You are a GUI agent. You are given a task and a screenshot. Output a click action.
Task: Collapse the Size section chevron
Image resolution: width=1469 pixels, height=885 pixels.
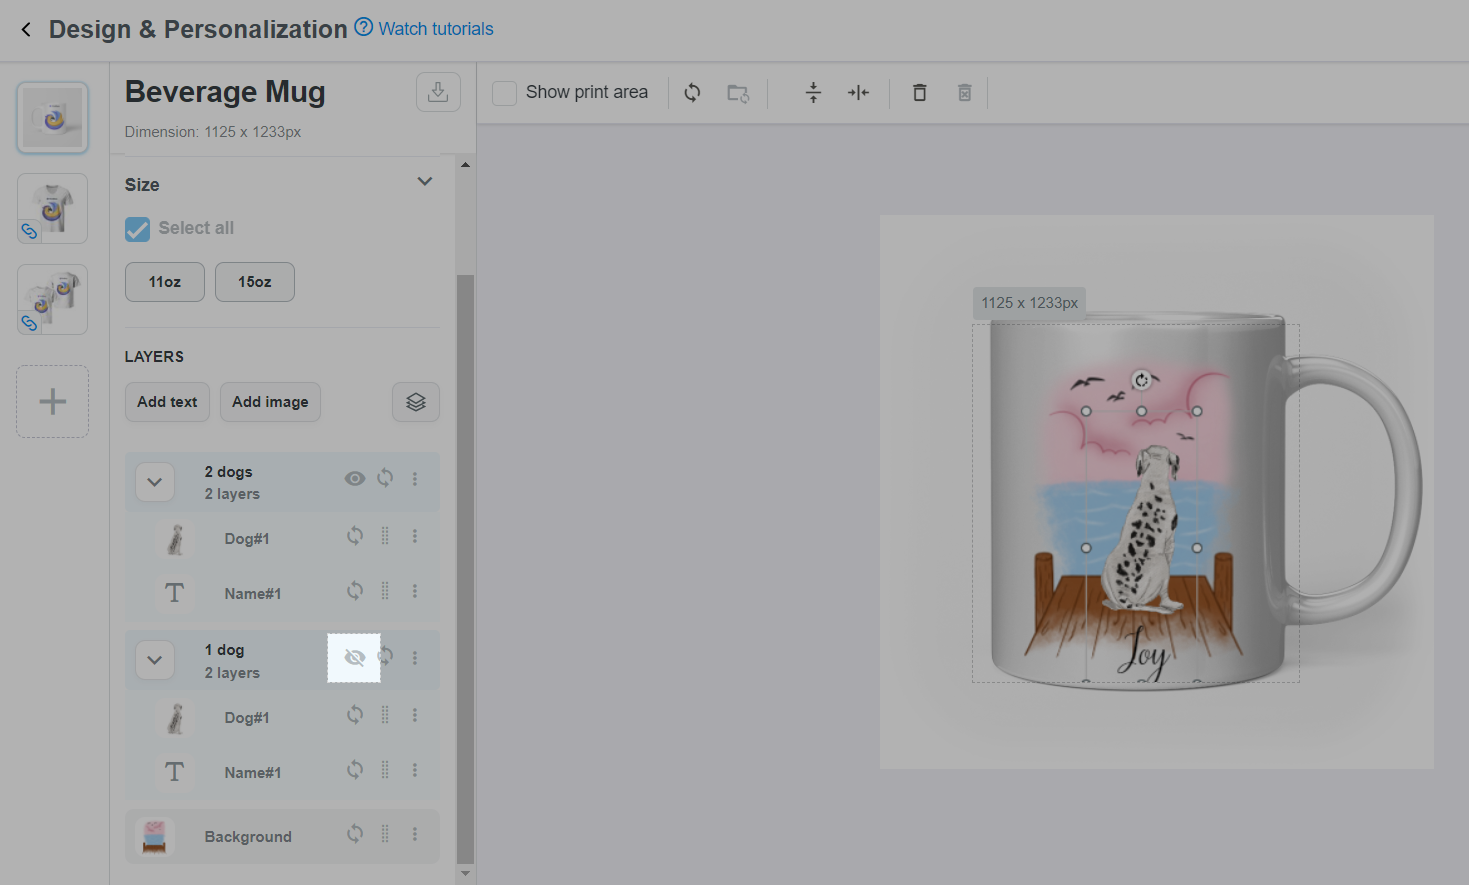point(425,182)
